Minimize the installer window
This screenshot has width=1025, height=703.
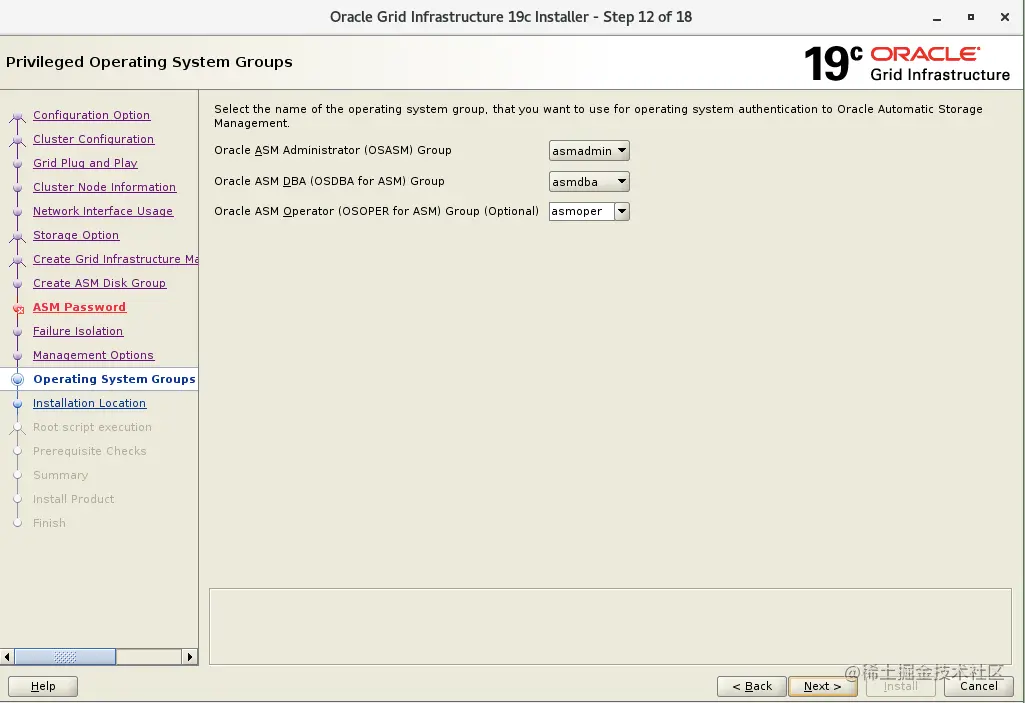(x=937, y=18)
